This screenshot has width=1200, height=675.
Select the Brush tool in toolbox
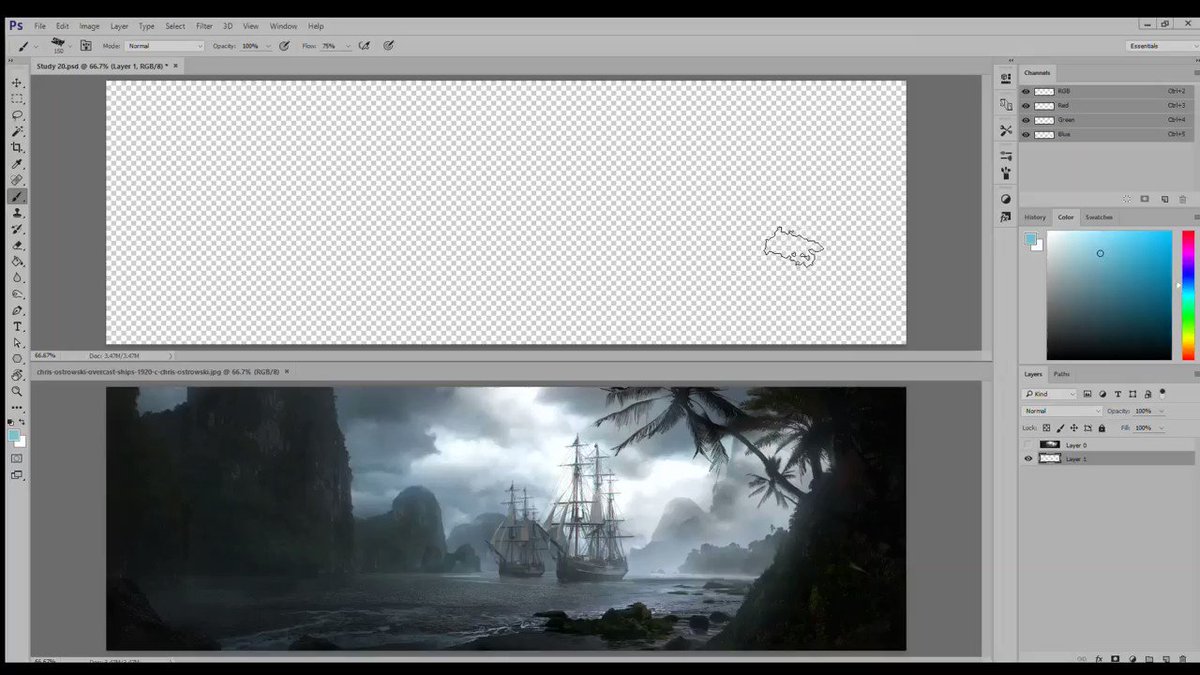click(17, 197)
